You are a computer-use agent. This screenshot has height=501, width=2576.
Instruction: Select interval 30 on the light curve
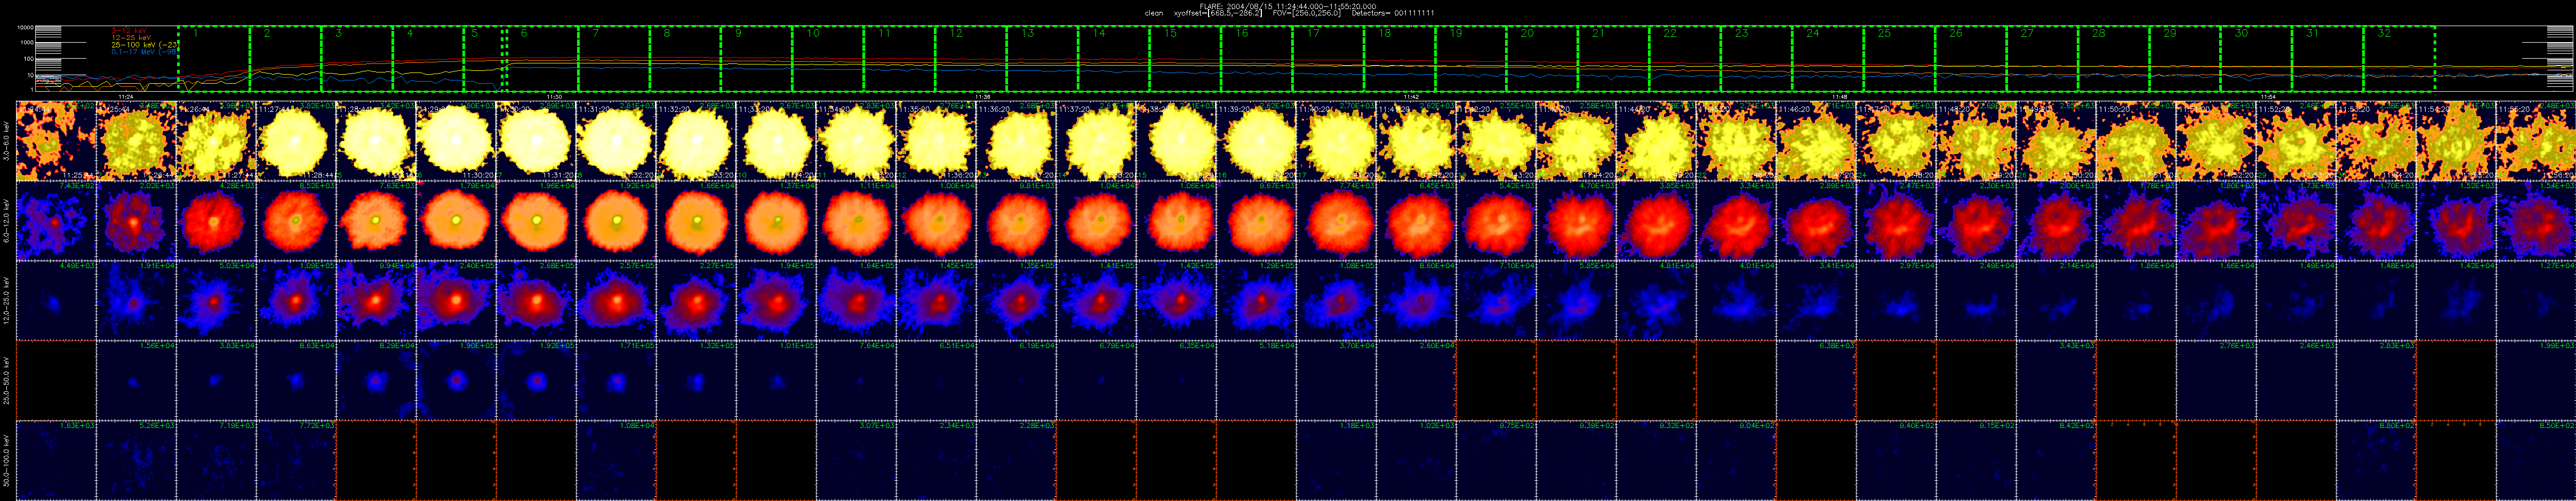tap(2256, 58)
